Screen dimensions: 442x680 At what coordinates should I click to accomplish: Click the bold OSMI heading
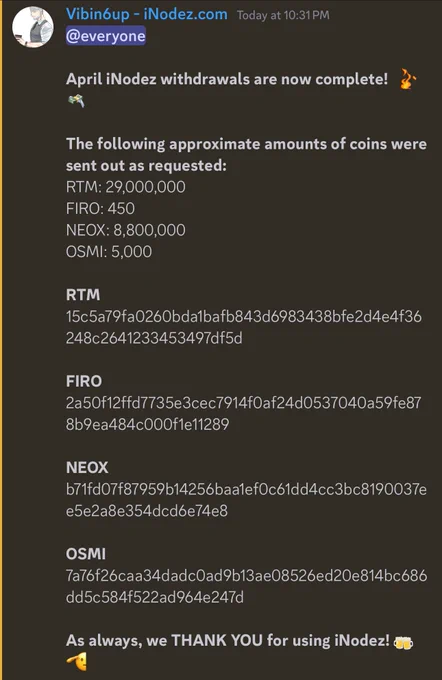click(86, 554)
